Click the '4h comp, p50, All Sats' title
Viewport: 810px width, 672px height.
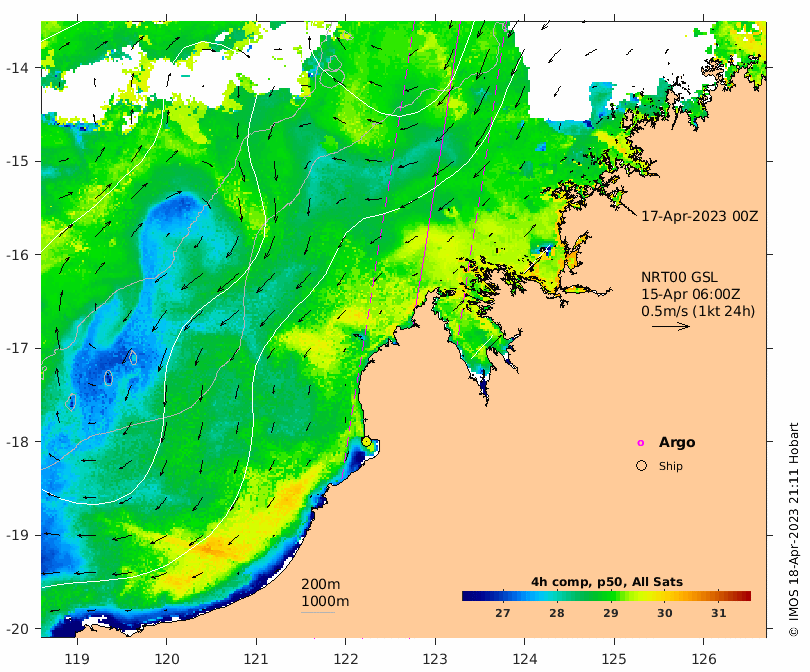pos(606,582)
